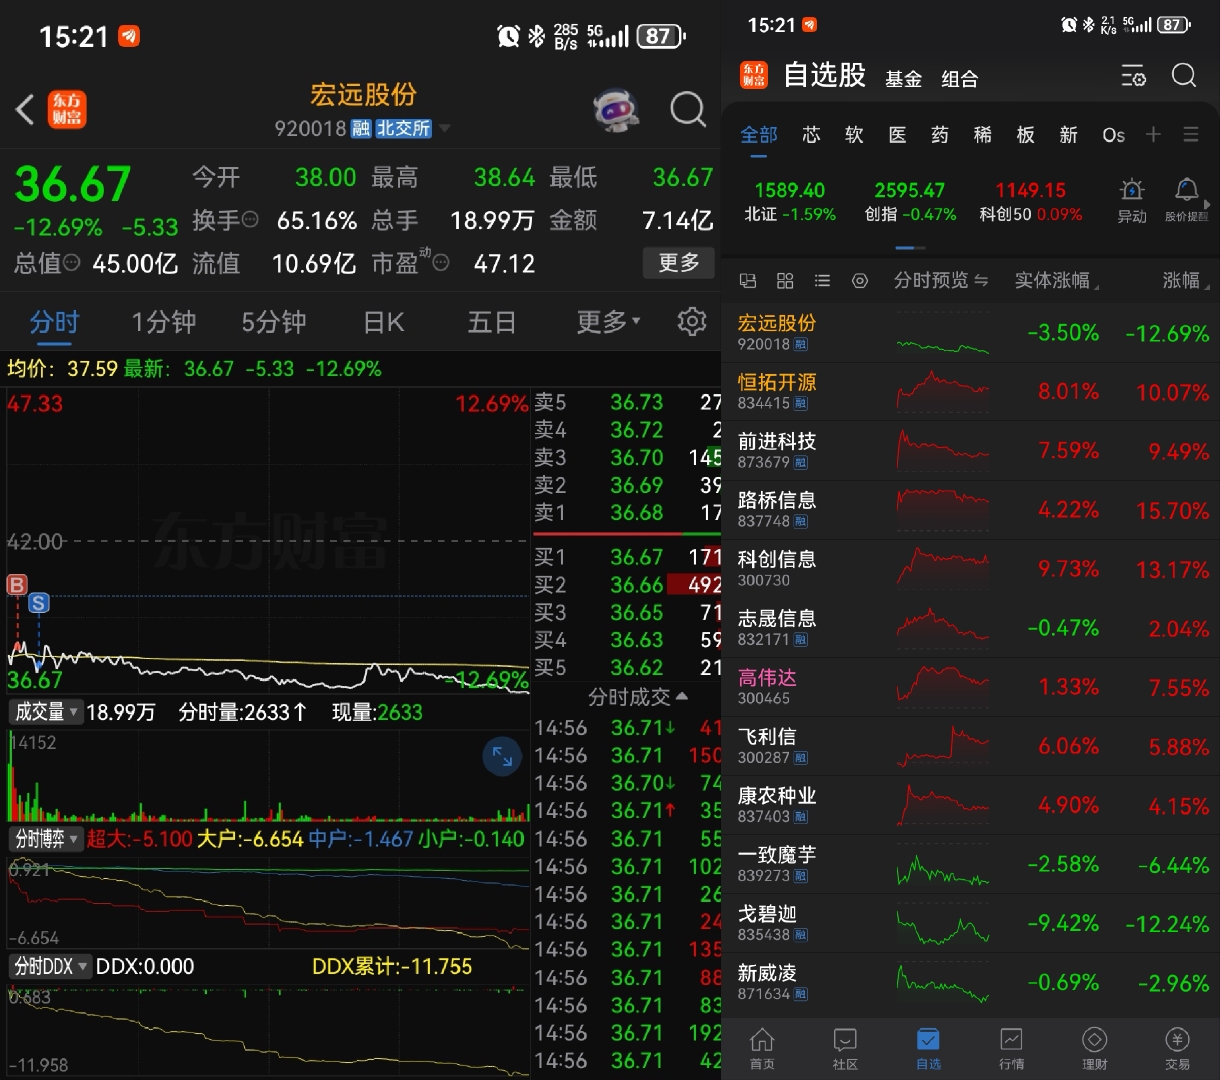Tap the first layout icon left of grid icon
This screenshot has width=1220, height=1080.
point(747,281)
